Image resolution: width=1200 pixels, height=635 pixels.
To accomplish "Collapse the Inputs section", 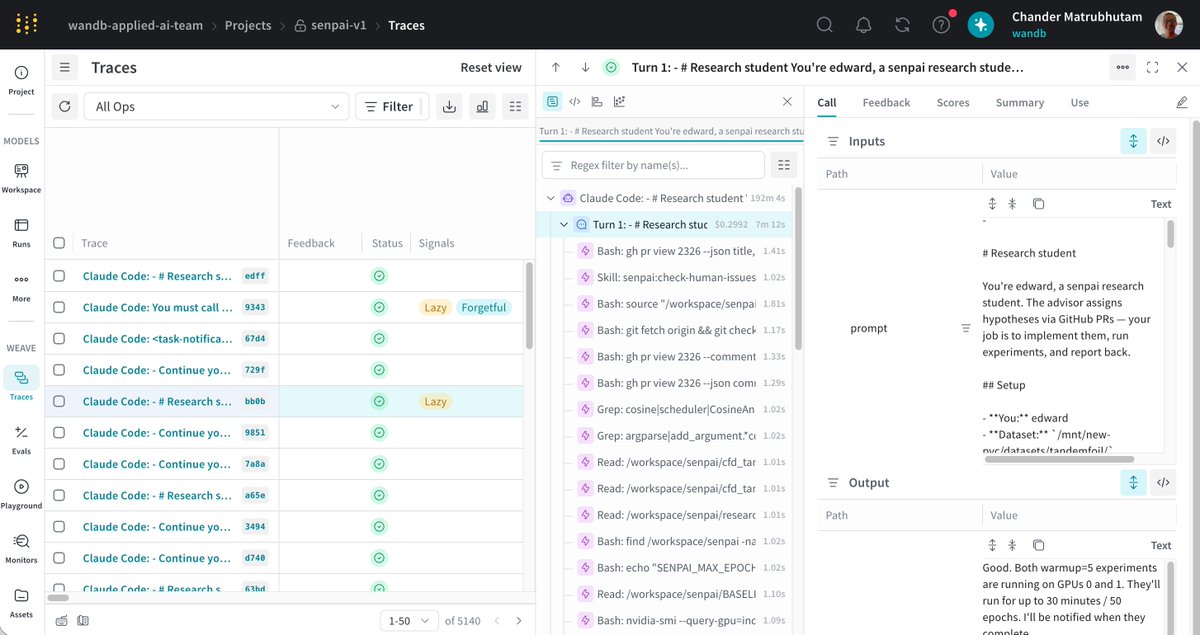I will [x=832, y=141].
